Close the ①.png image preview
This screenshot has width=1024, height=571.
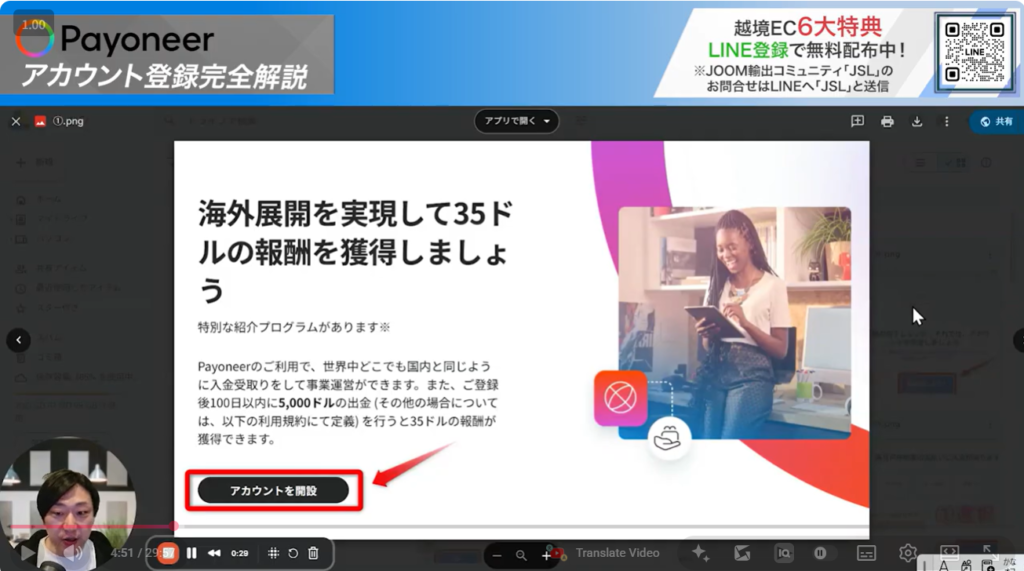(16, 121)
